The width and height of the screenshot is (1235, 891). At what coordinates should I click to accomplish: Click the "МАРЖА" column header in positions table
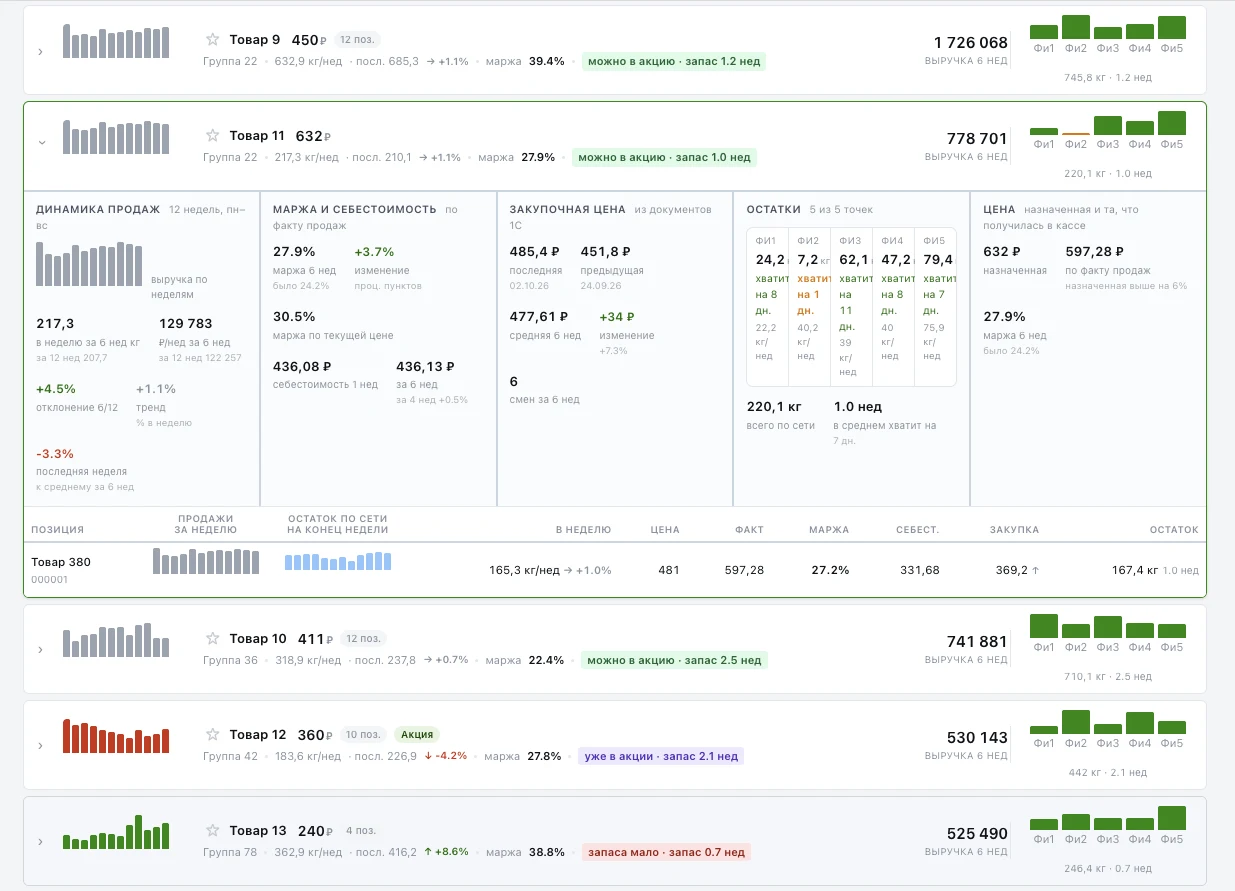829,530
